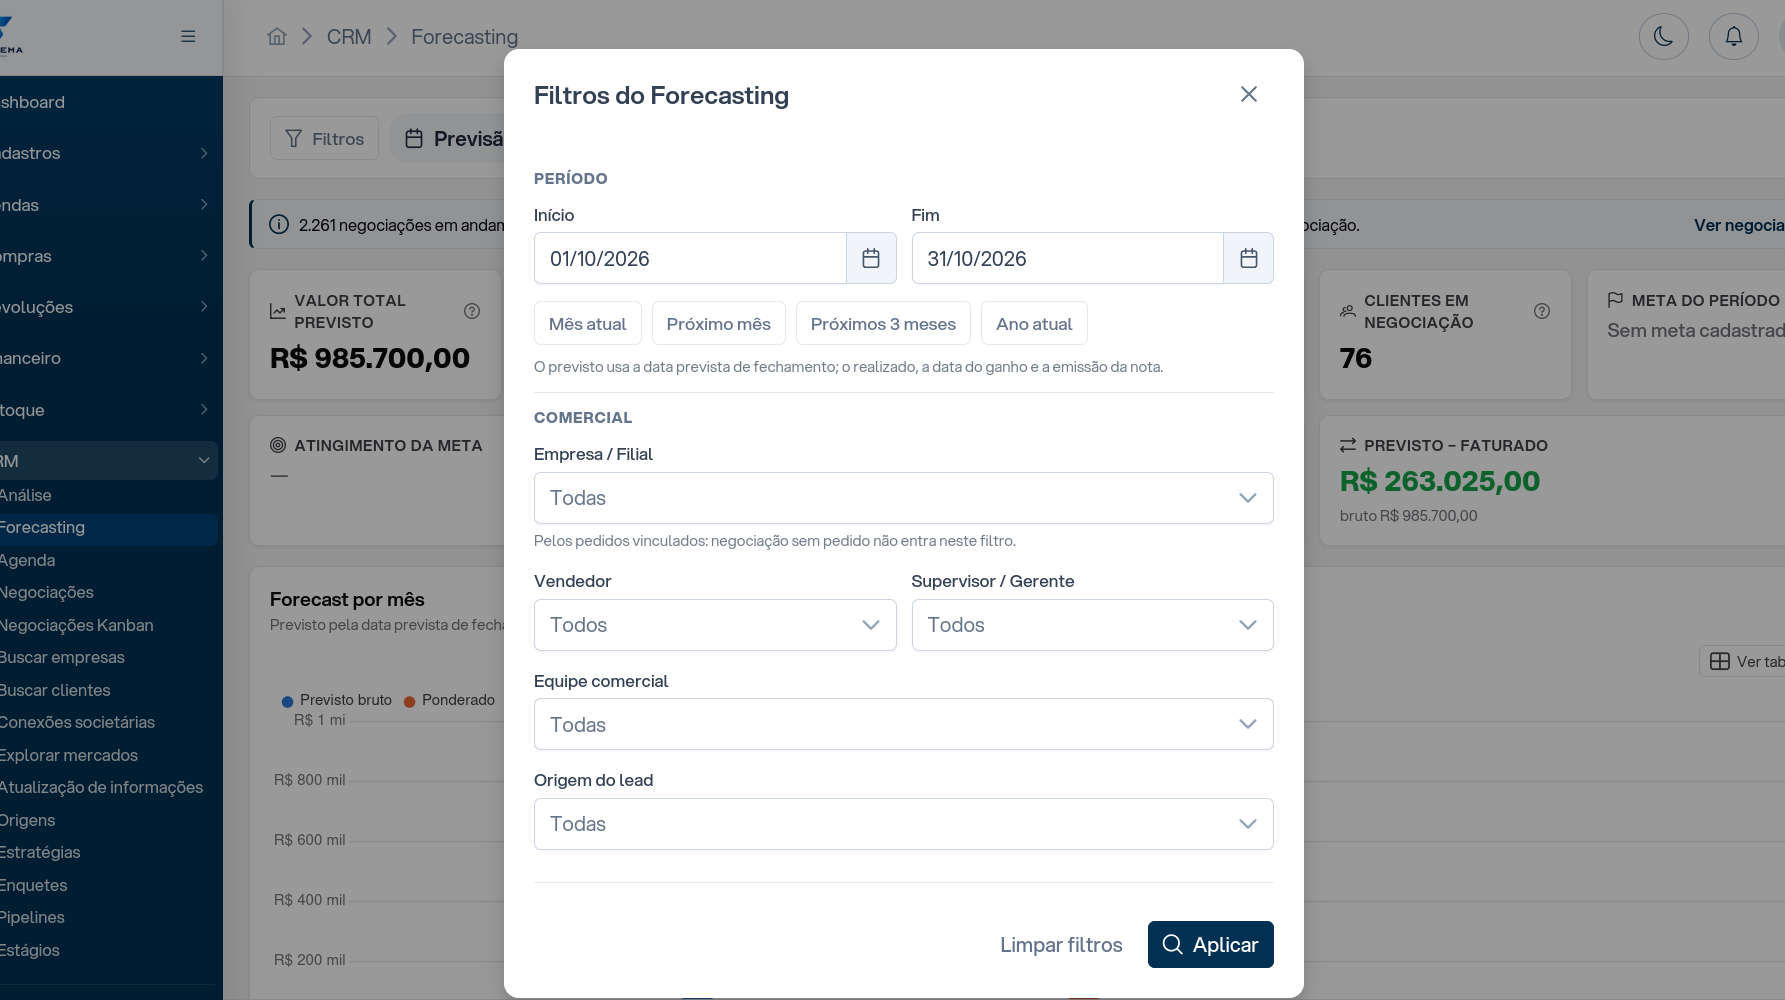Click into the Início date field
The width and height of the screenshot is (1785, 1000).
(x=690, y=258)
